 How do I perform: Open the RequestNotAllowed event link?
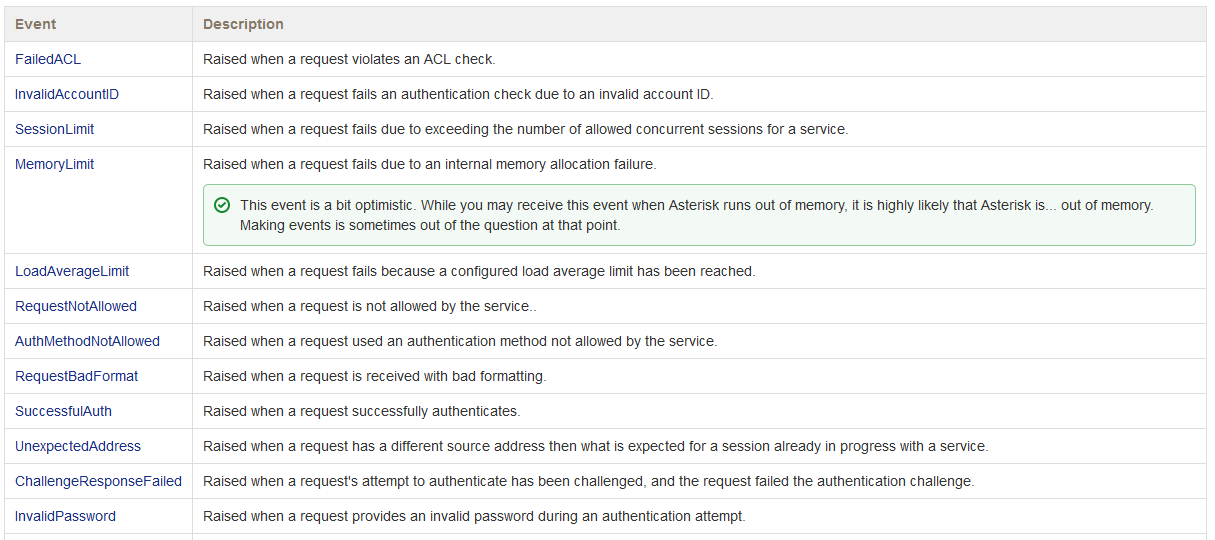click(76, 306)
